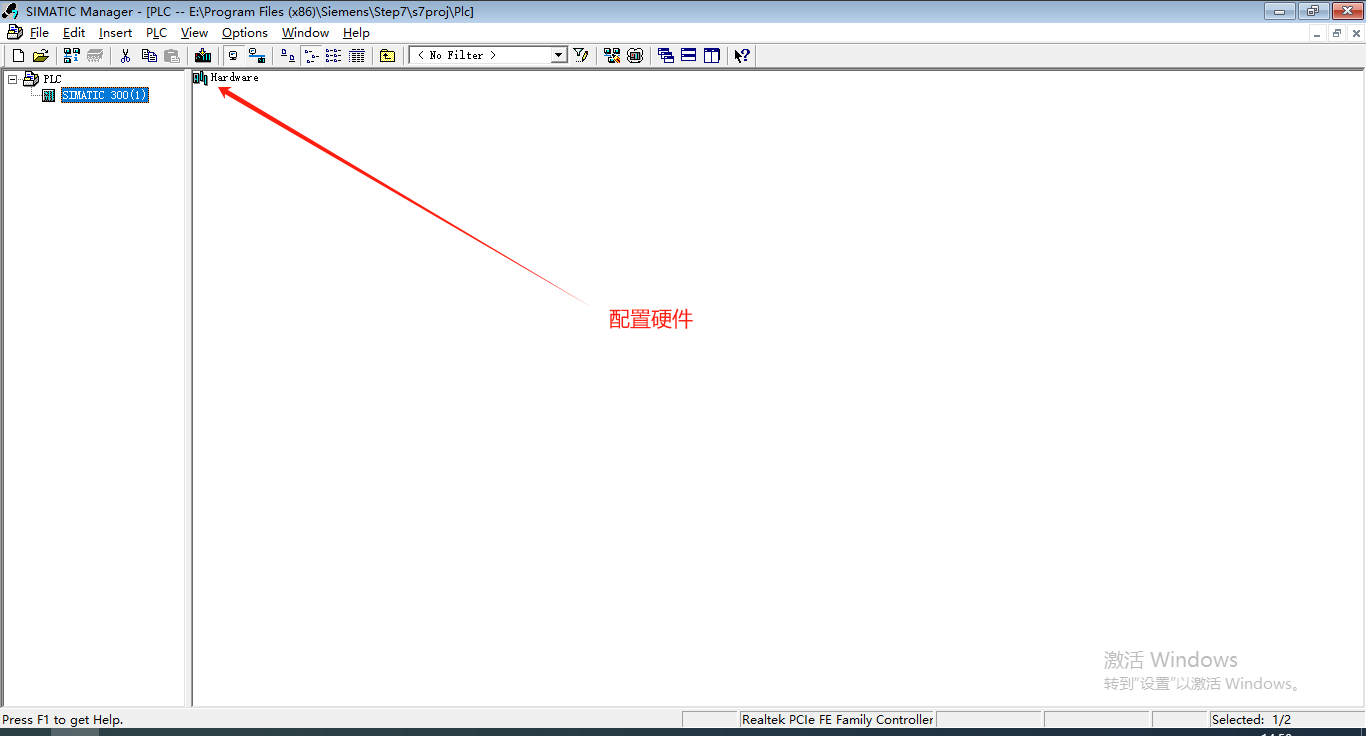Click the Filter funnel edit icon

click(580, 56)
